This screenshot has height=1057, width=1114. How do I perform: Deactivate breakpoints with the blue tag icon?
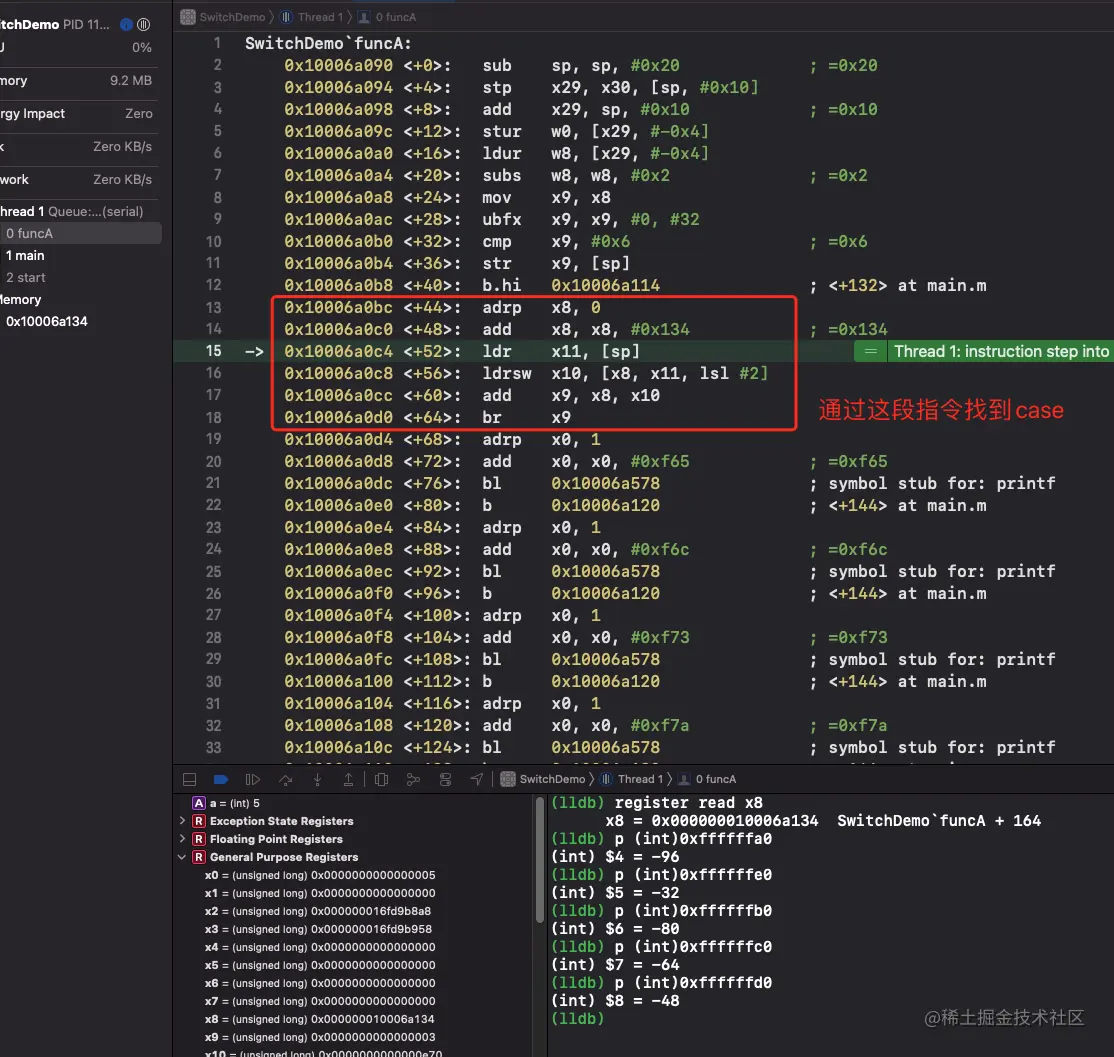(x=221, y=779)
